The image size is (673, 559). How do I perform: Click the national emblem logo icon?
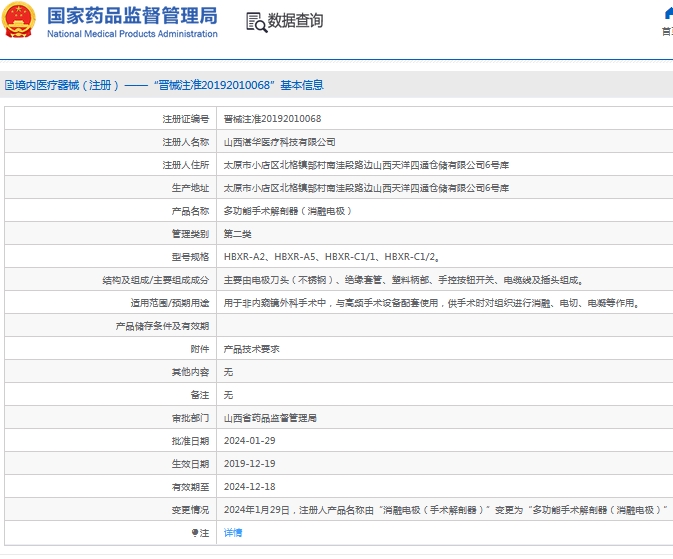[x=18, y=20]
